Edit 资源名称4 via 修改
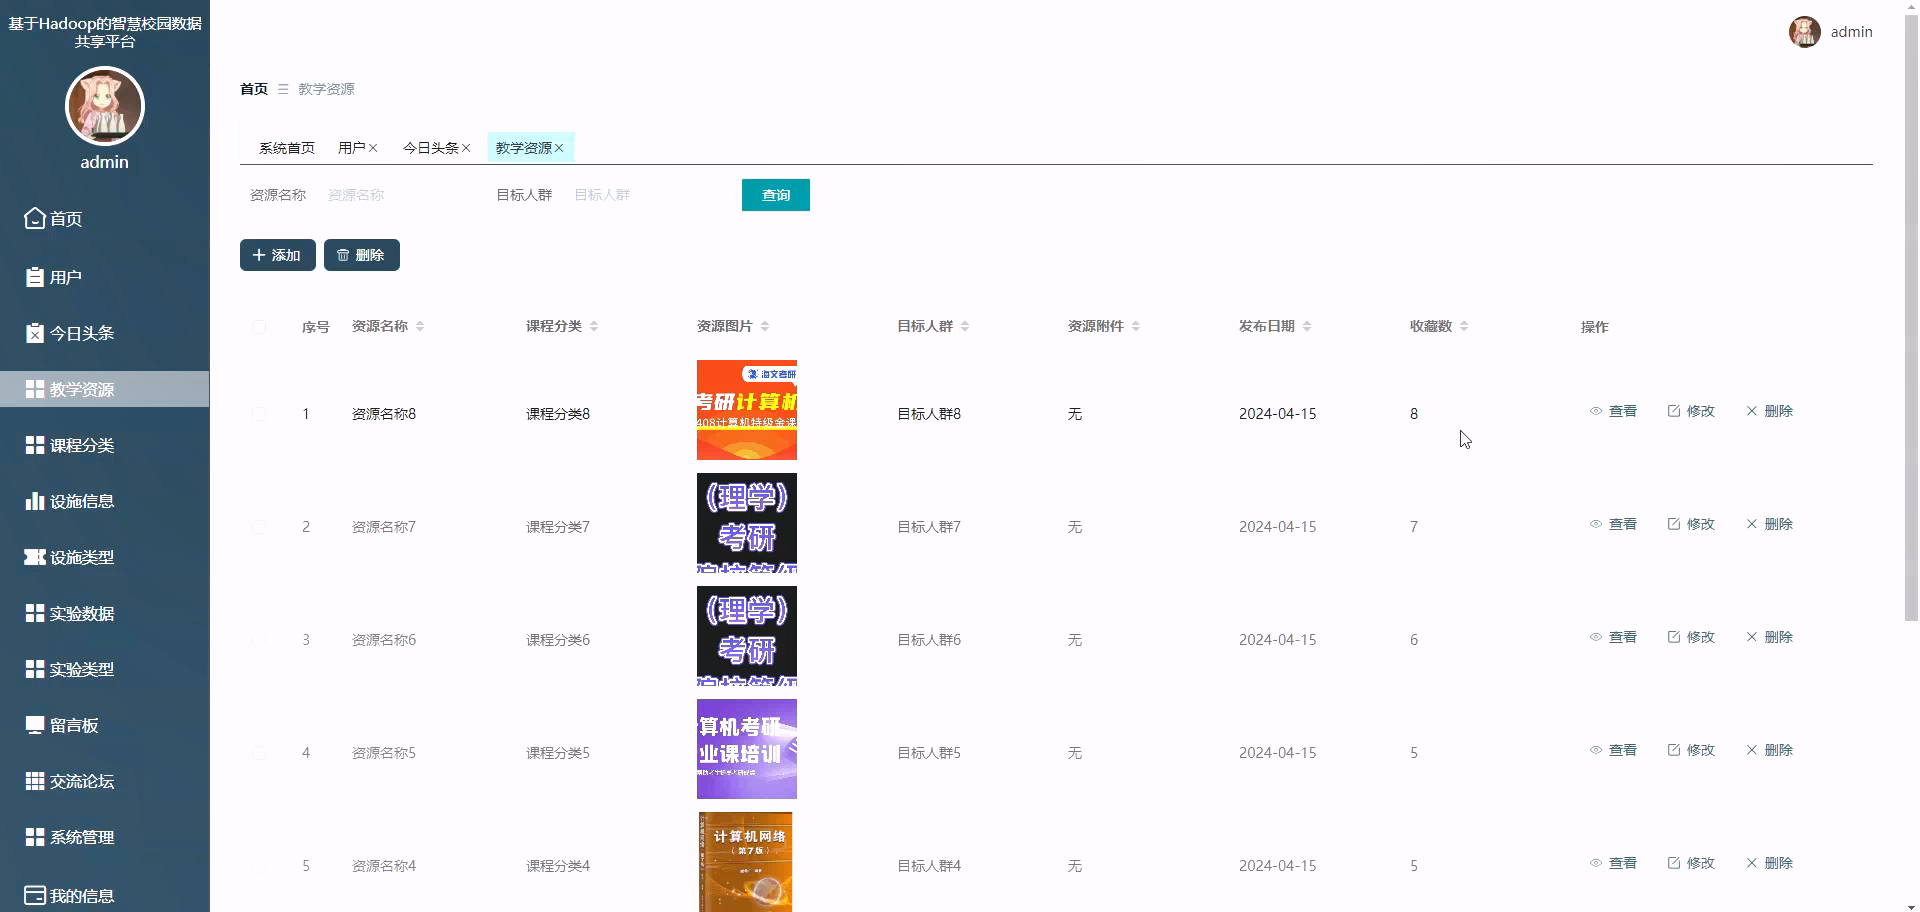1920x912 pixels. click(x=1691, y=863)
